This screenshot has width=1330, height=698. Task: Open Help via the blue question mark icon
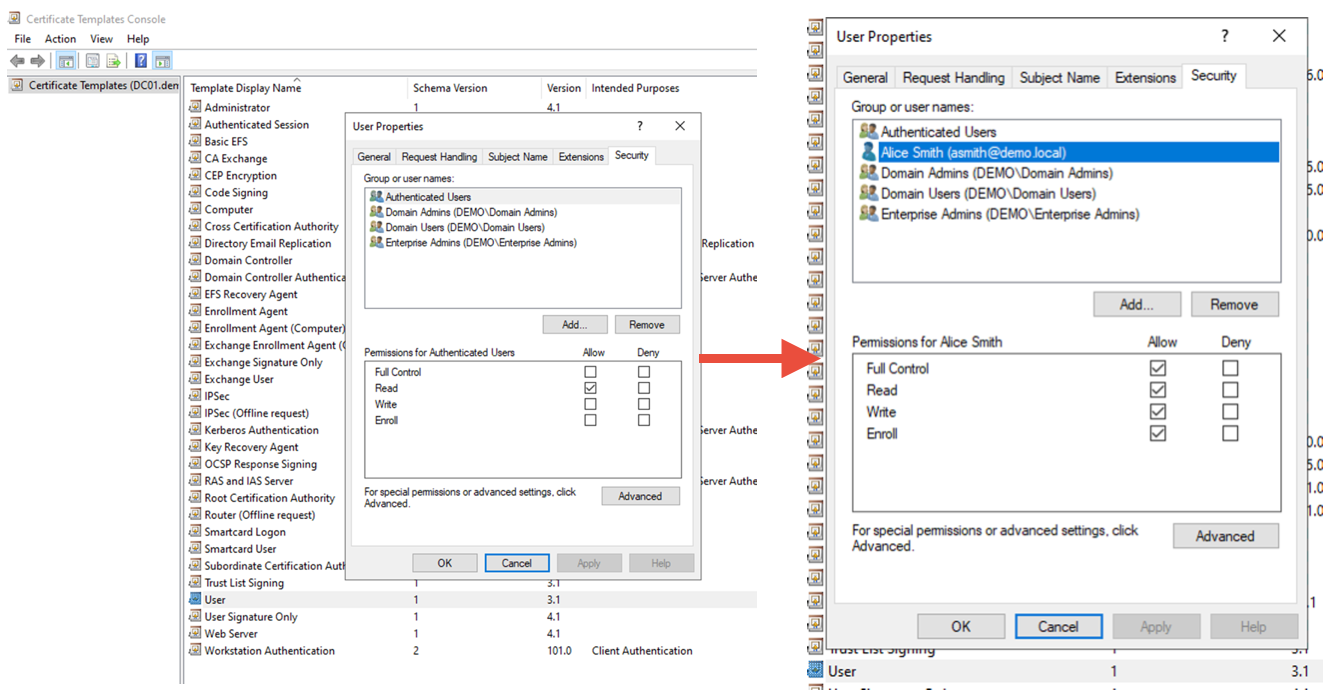click(140, 60)
